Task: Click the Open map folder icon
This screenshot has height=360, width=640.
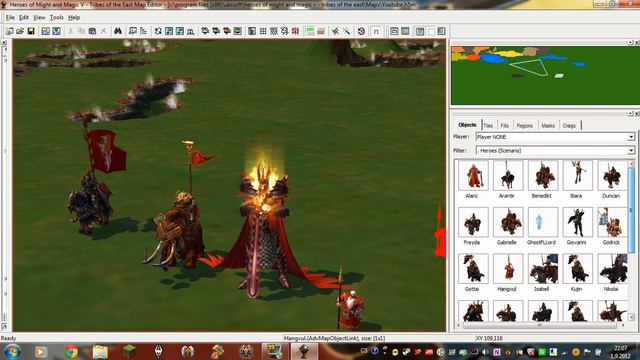Action: pos(20,31)
